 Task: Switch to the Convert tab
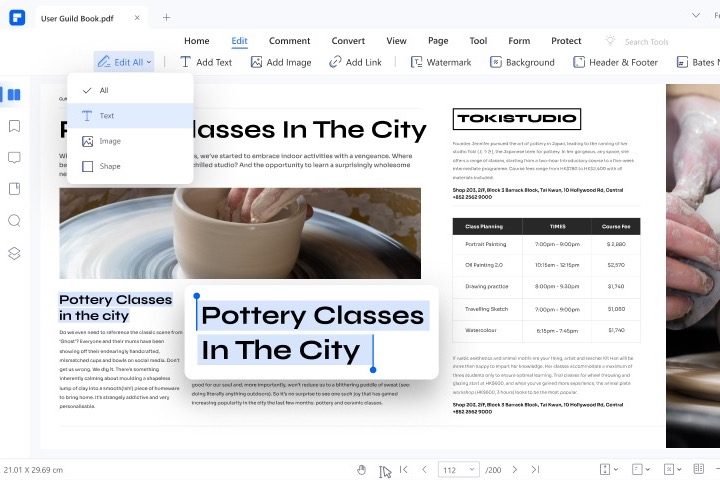pyautogui.click(x=348, y=41)
